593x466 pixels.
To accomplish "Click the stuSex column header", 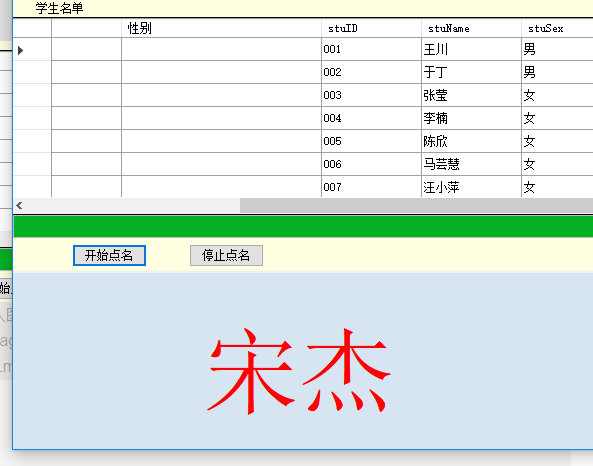I will tap(557, 28).
